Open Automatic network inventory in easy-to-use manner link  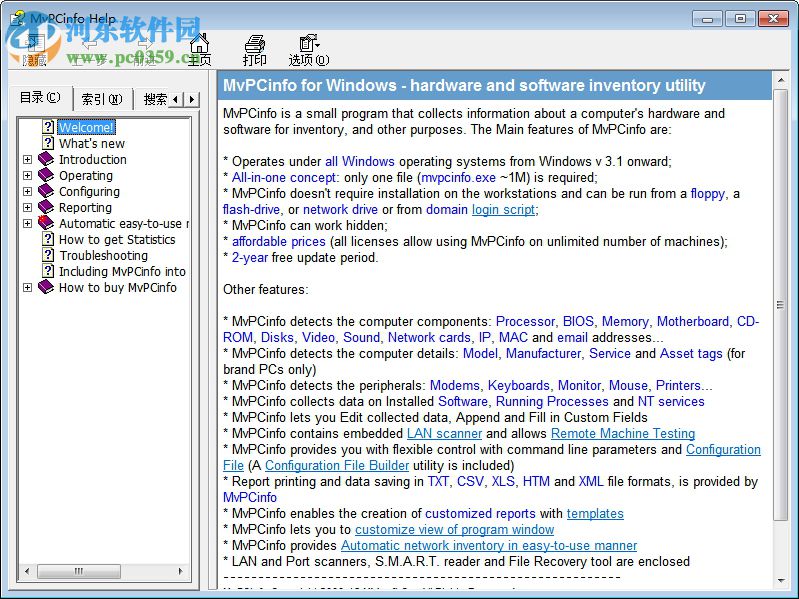(489, 545)
